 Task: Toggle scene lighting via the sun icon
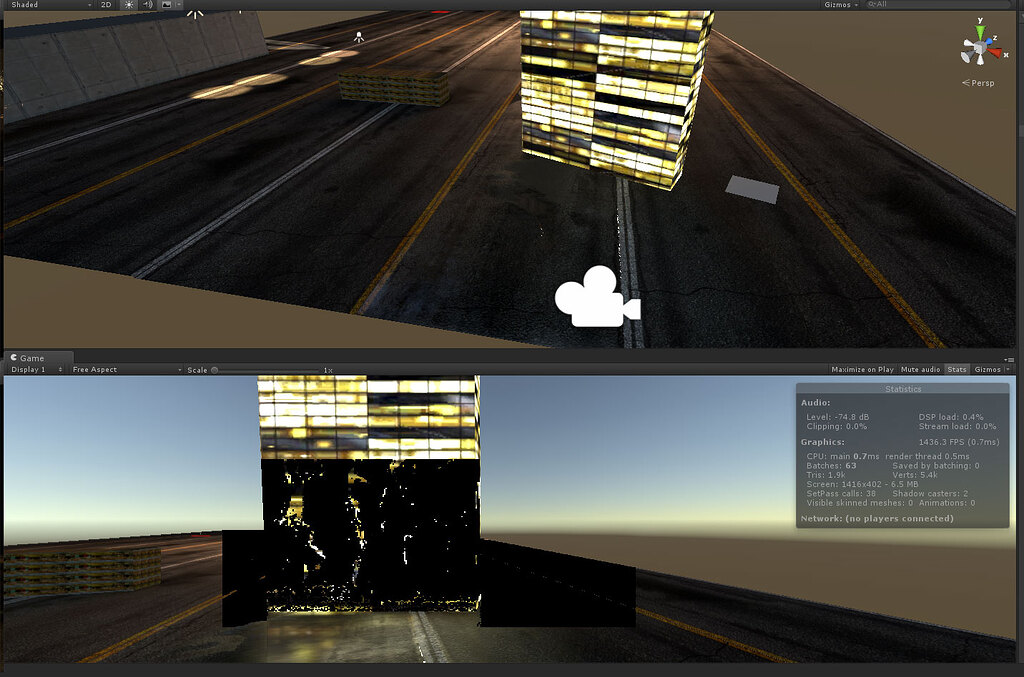point(128,5)
